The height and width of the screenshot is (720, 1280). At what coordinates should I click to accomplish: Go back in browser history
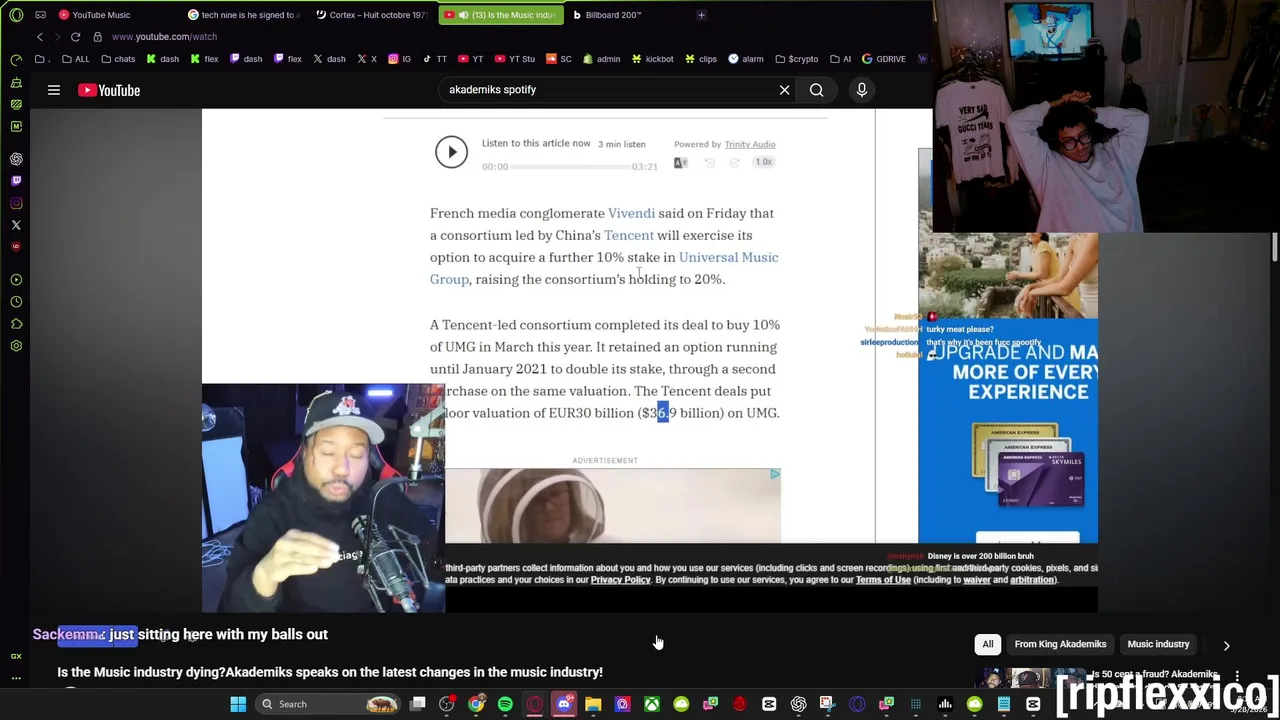(39, 37)
